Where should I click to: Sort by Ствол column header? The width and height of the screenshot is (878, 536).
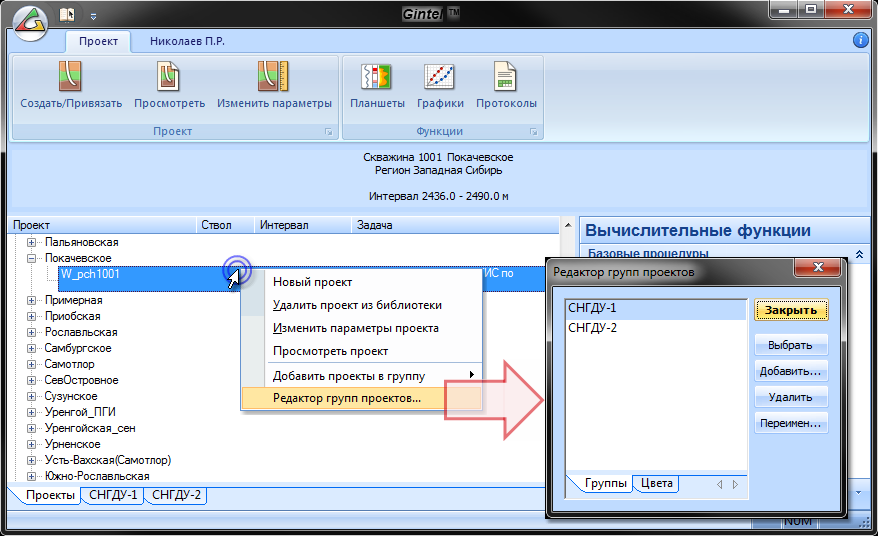point(225,225)
